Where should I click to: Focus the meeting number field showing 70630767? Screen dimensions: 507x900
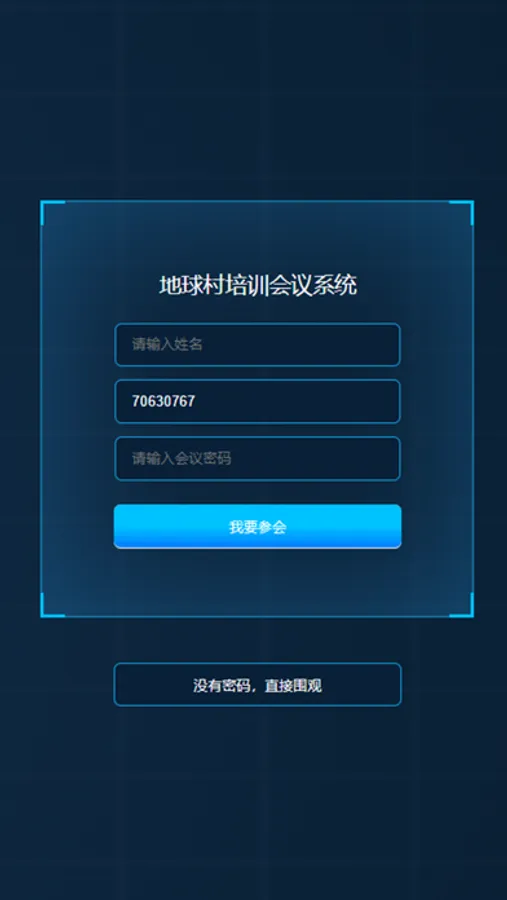[257, 401]
